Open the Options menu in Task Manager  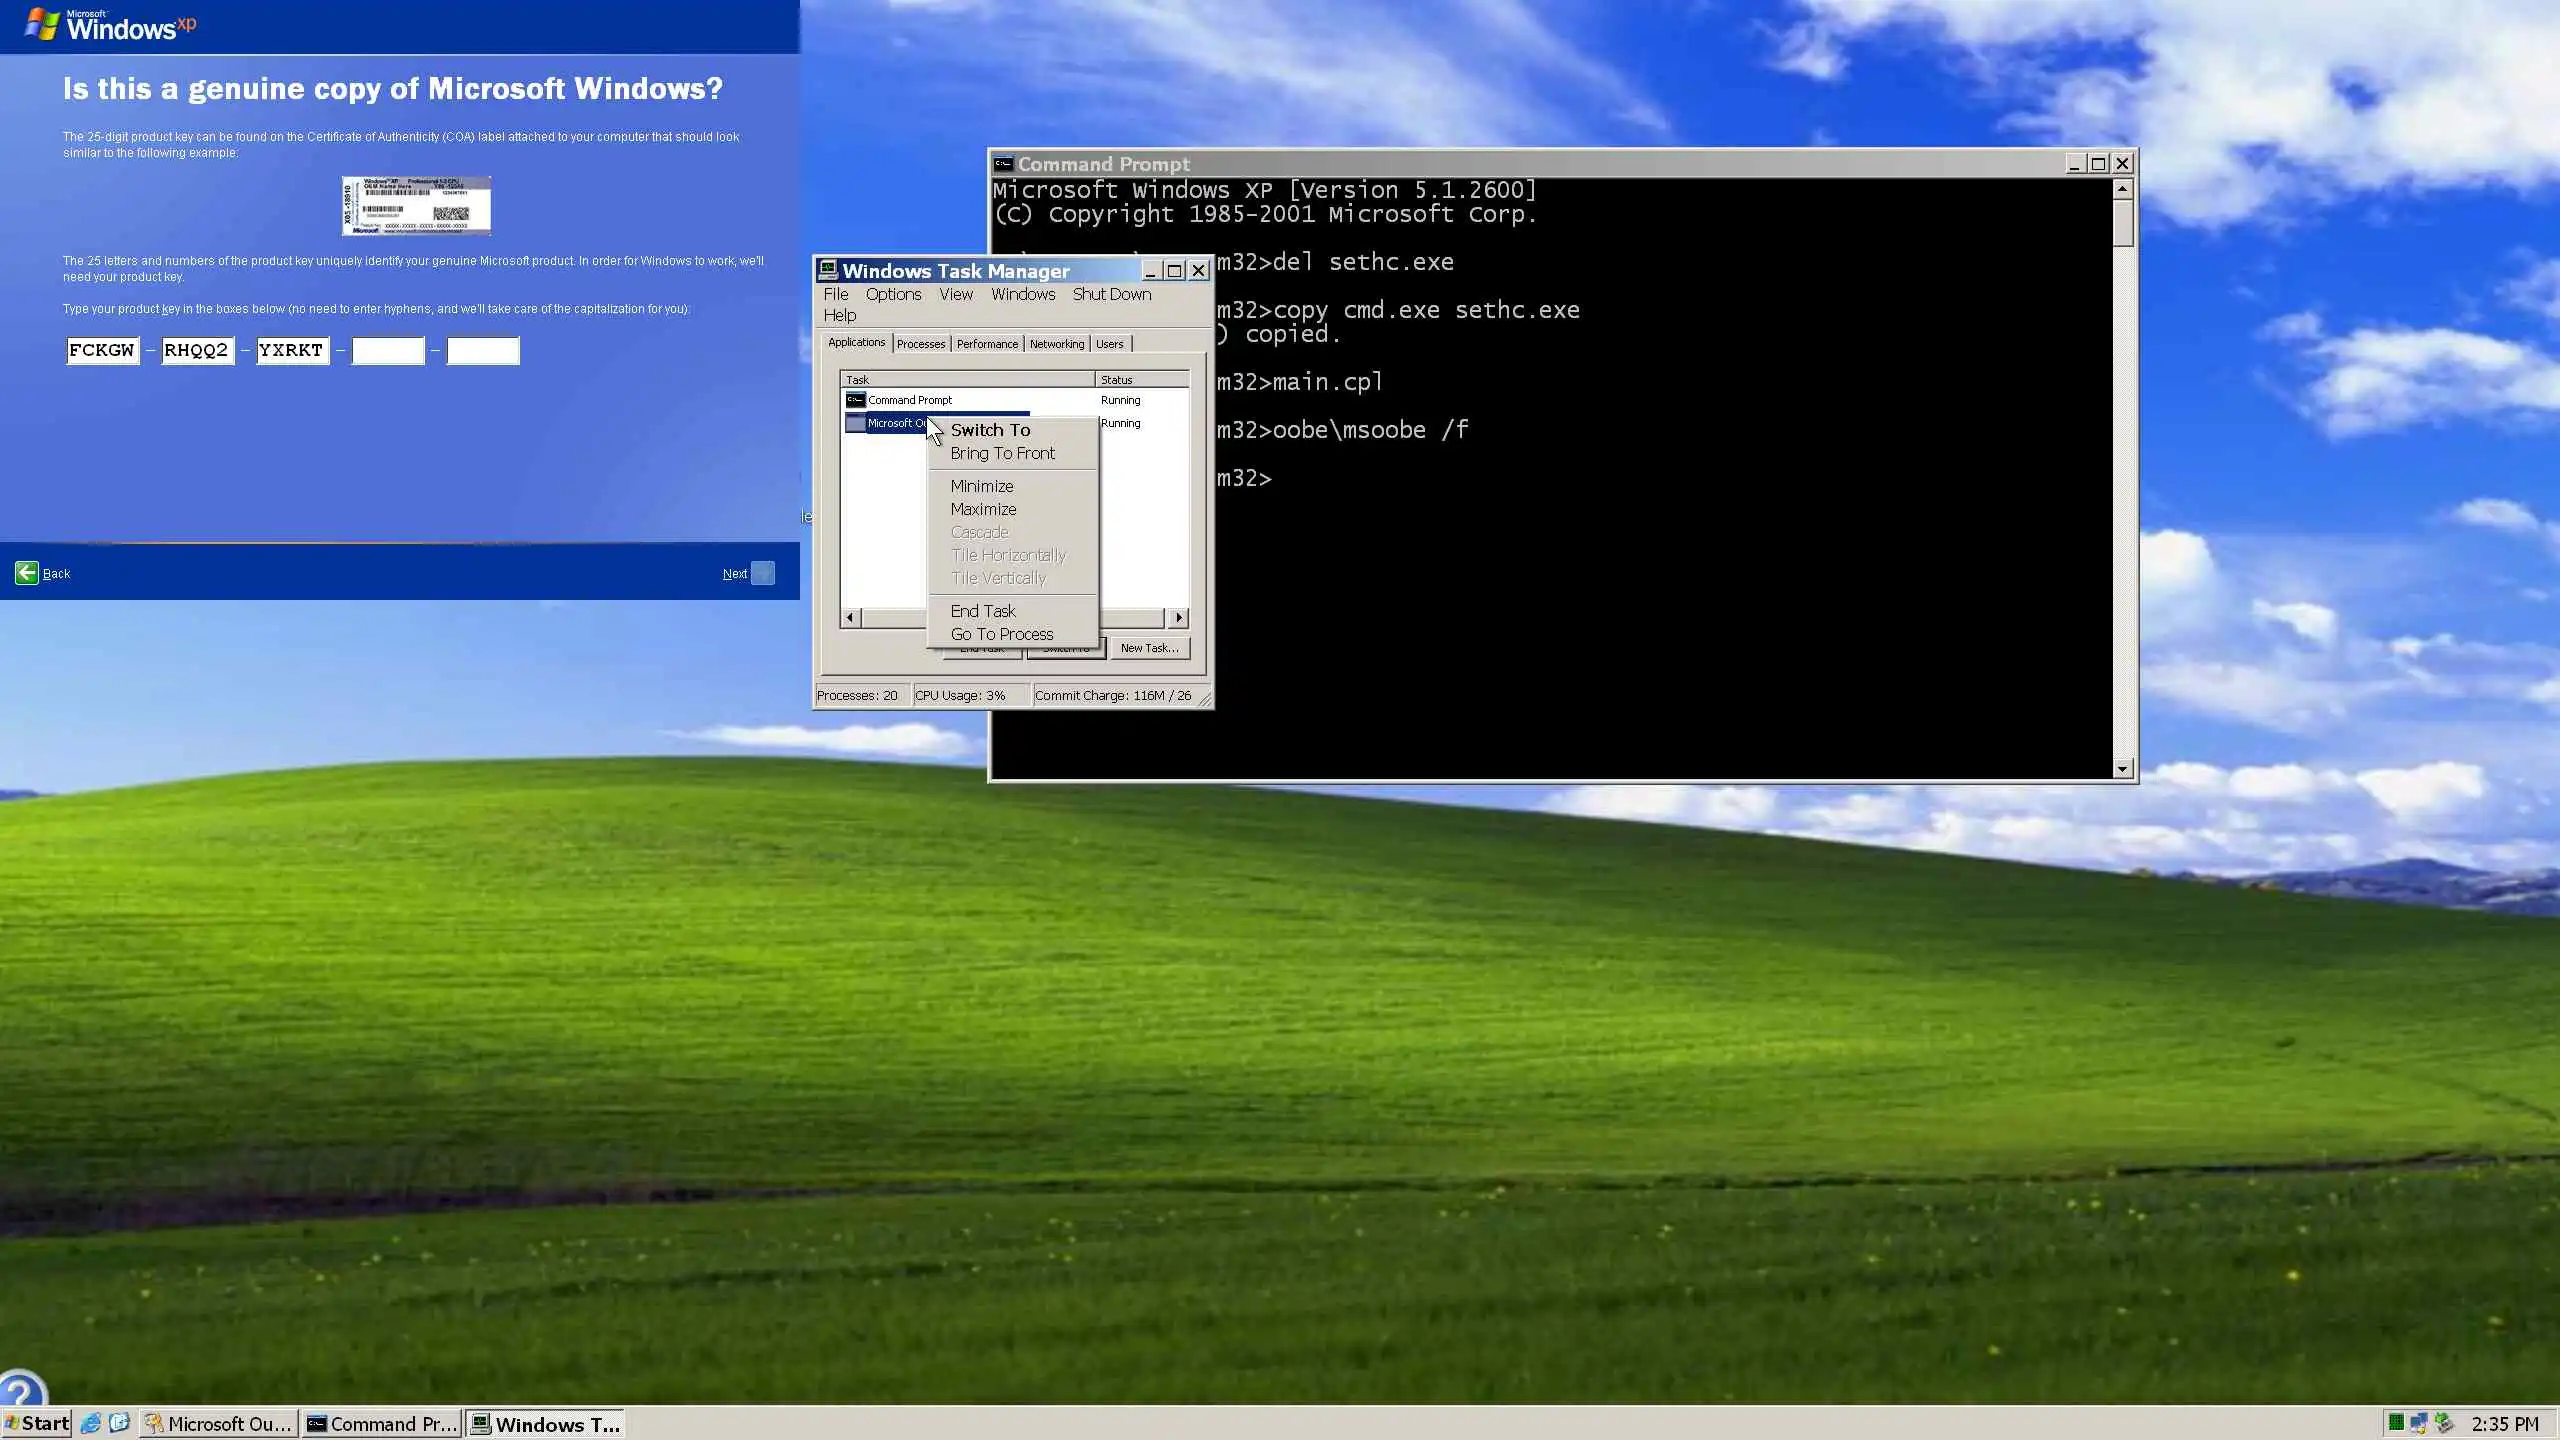pyautogui.click(x=893, y=294)
